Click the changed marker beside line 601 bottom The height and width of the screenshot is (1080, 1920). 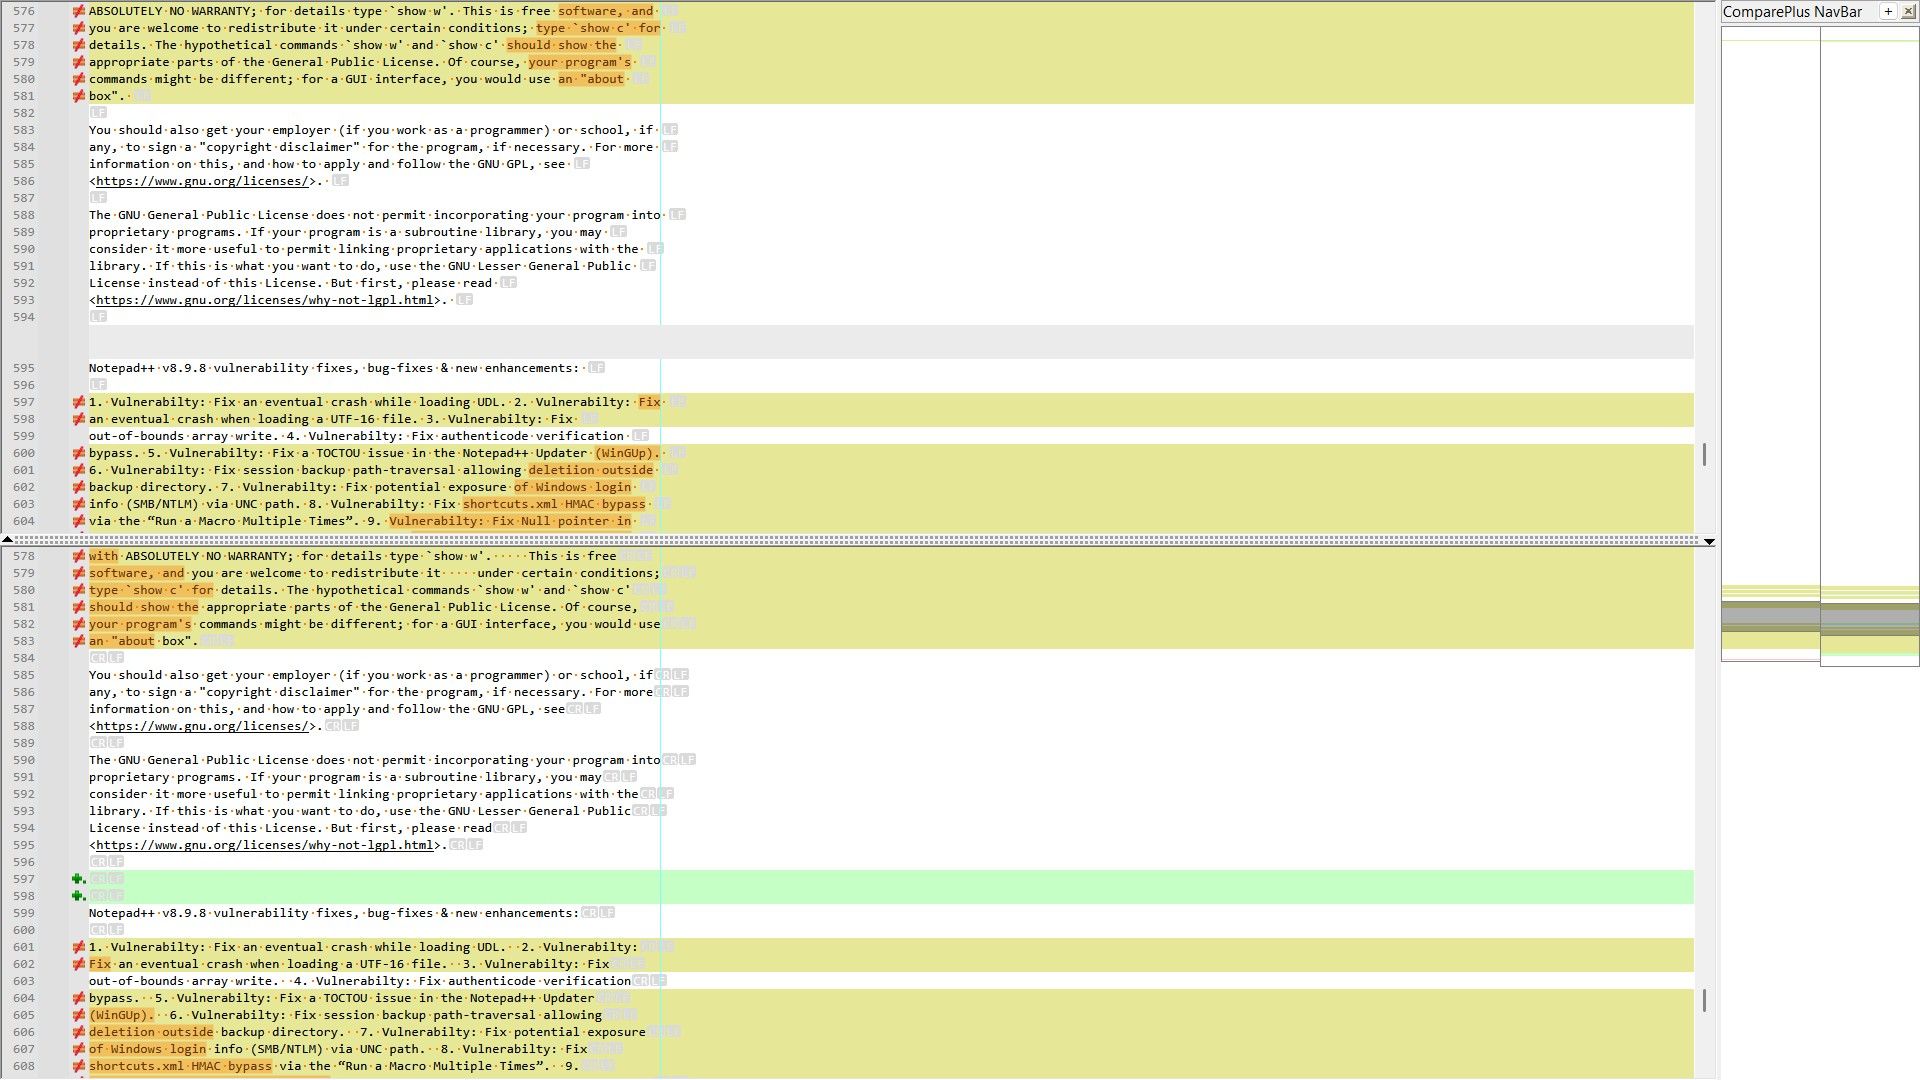pyautogui.click(x=78, y=947)
